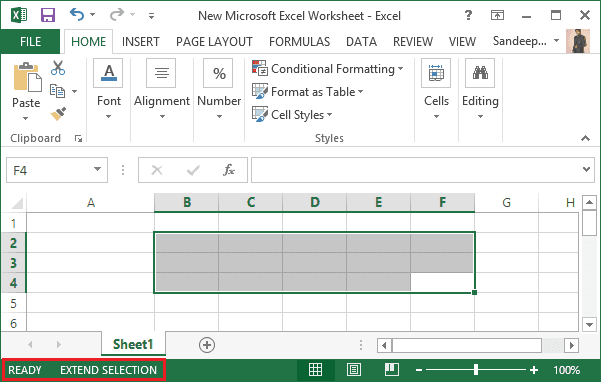Click the zoom out minus button

419,370
